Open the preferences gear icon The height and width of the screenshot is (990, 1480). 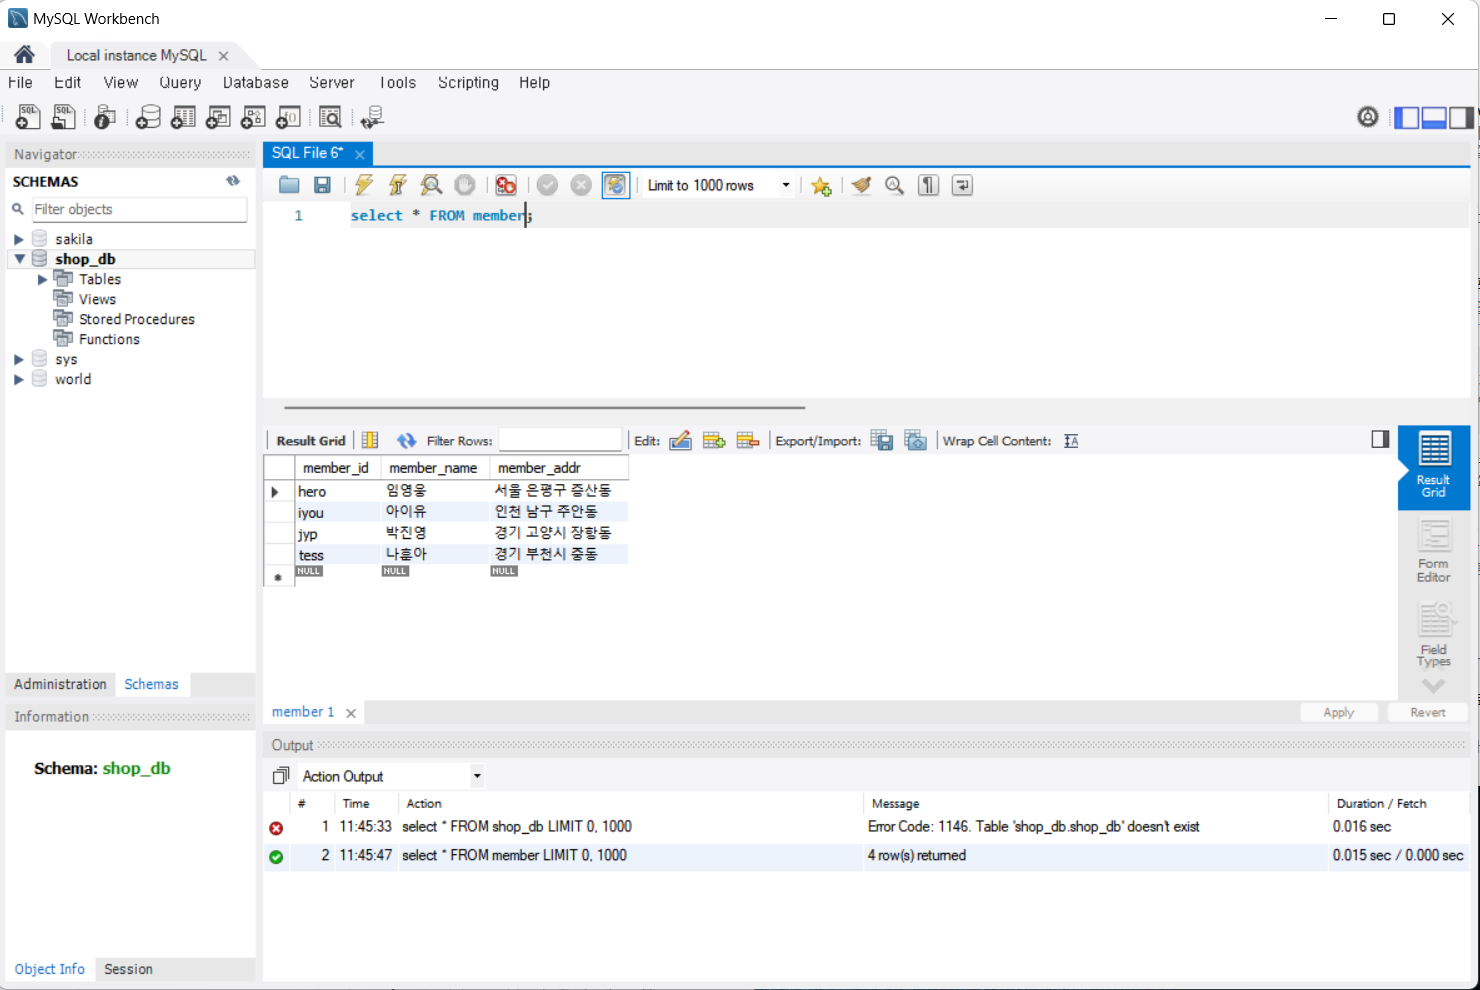click(1368, 117)
